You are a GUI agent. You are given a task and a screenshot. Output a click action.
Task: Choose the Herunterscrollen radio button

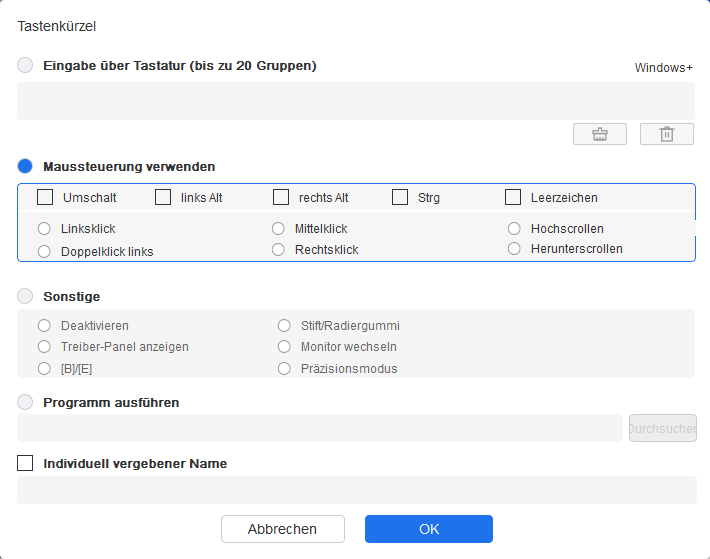(x=514, y=248)
